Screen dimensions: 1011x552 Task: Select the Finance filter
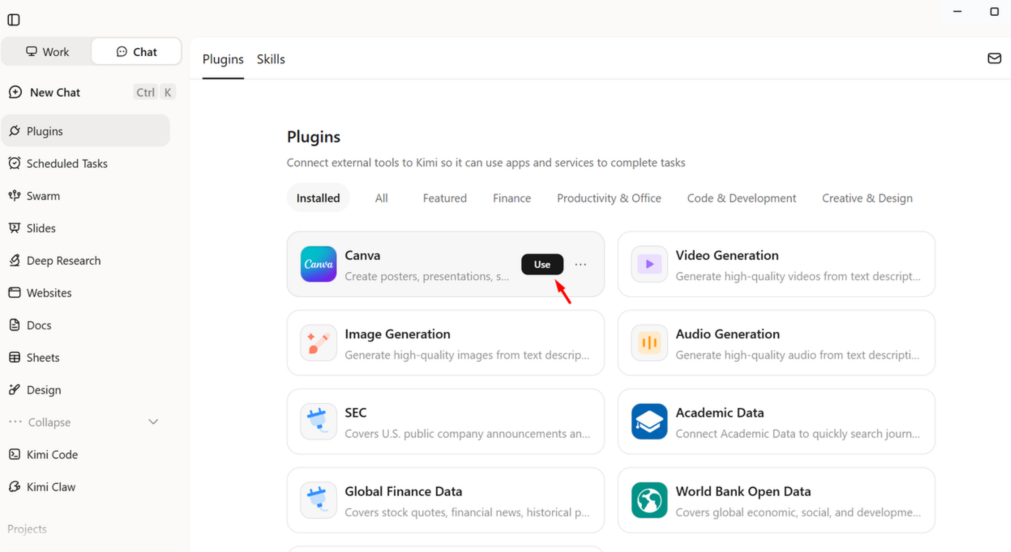click(512, 198)
